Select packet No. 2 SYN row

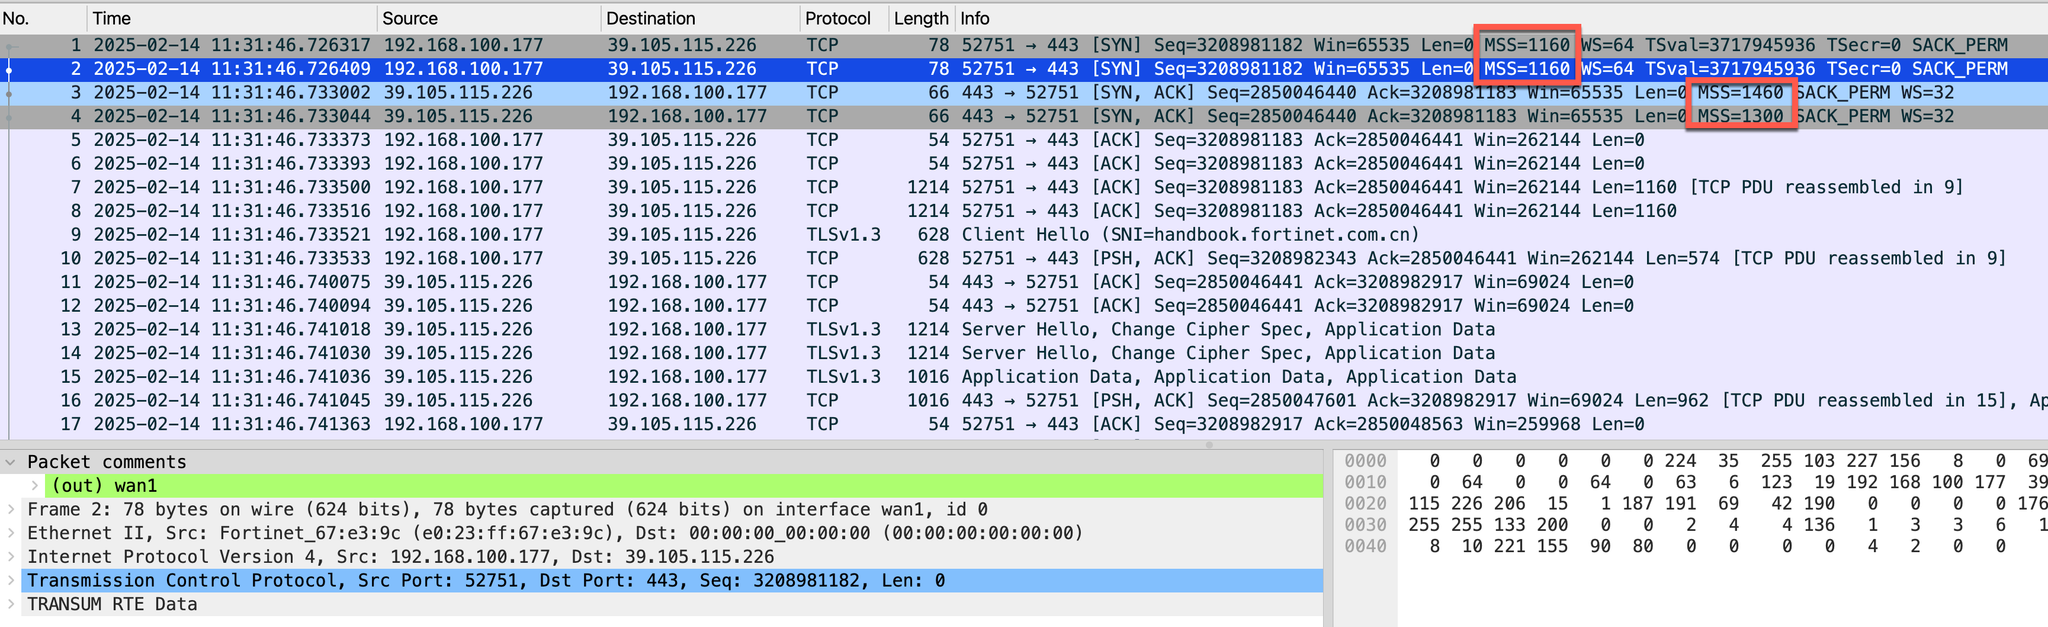coord(1024,69)
